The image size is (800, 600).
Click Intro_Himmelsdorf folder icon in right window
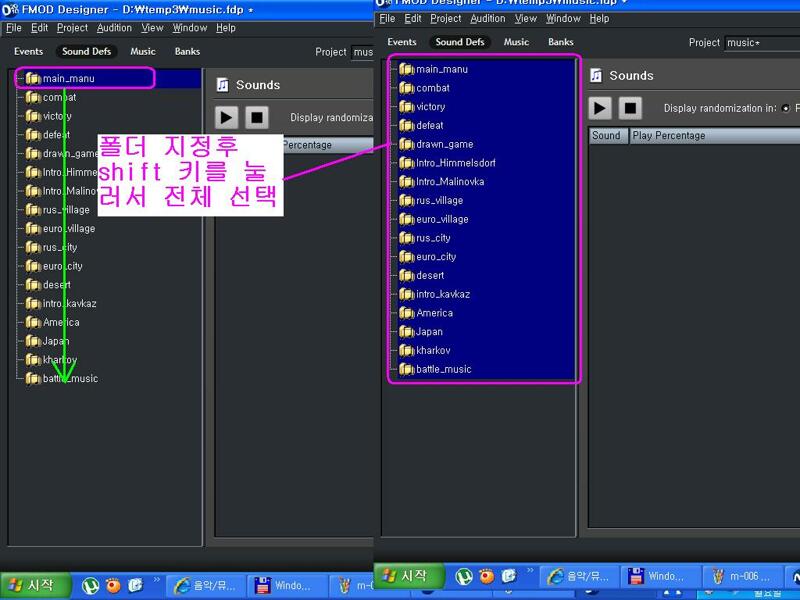[407, 163]
